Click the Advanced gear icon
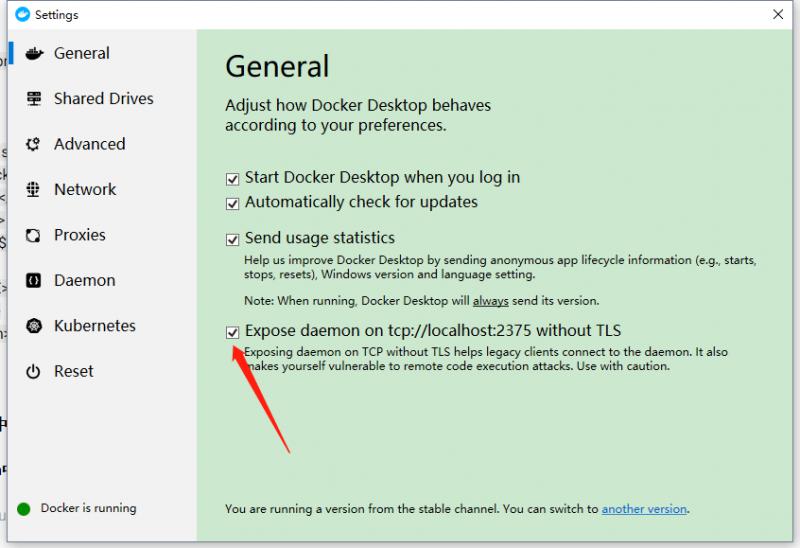Viewport: 800px width, 548px height. click(x=33, y=144)
